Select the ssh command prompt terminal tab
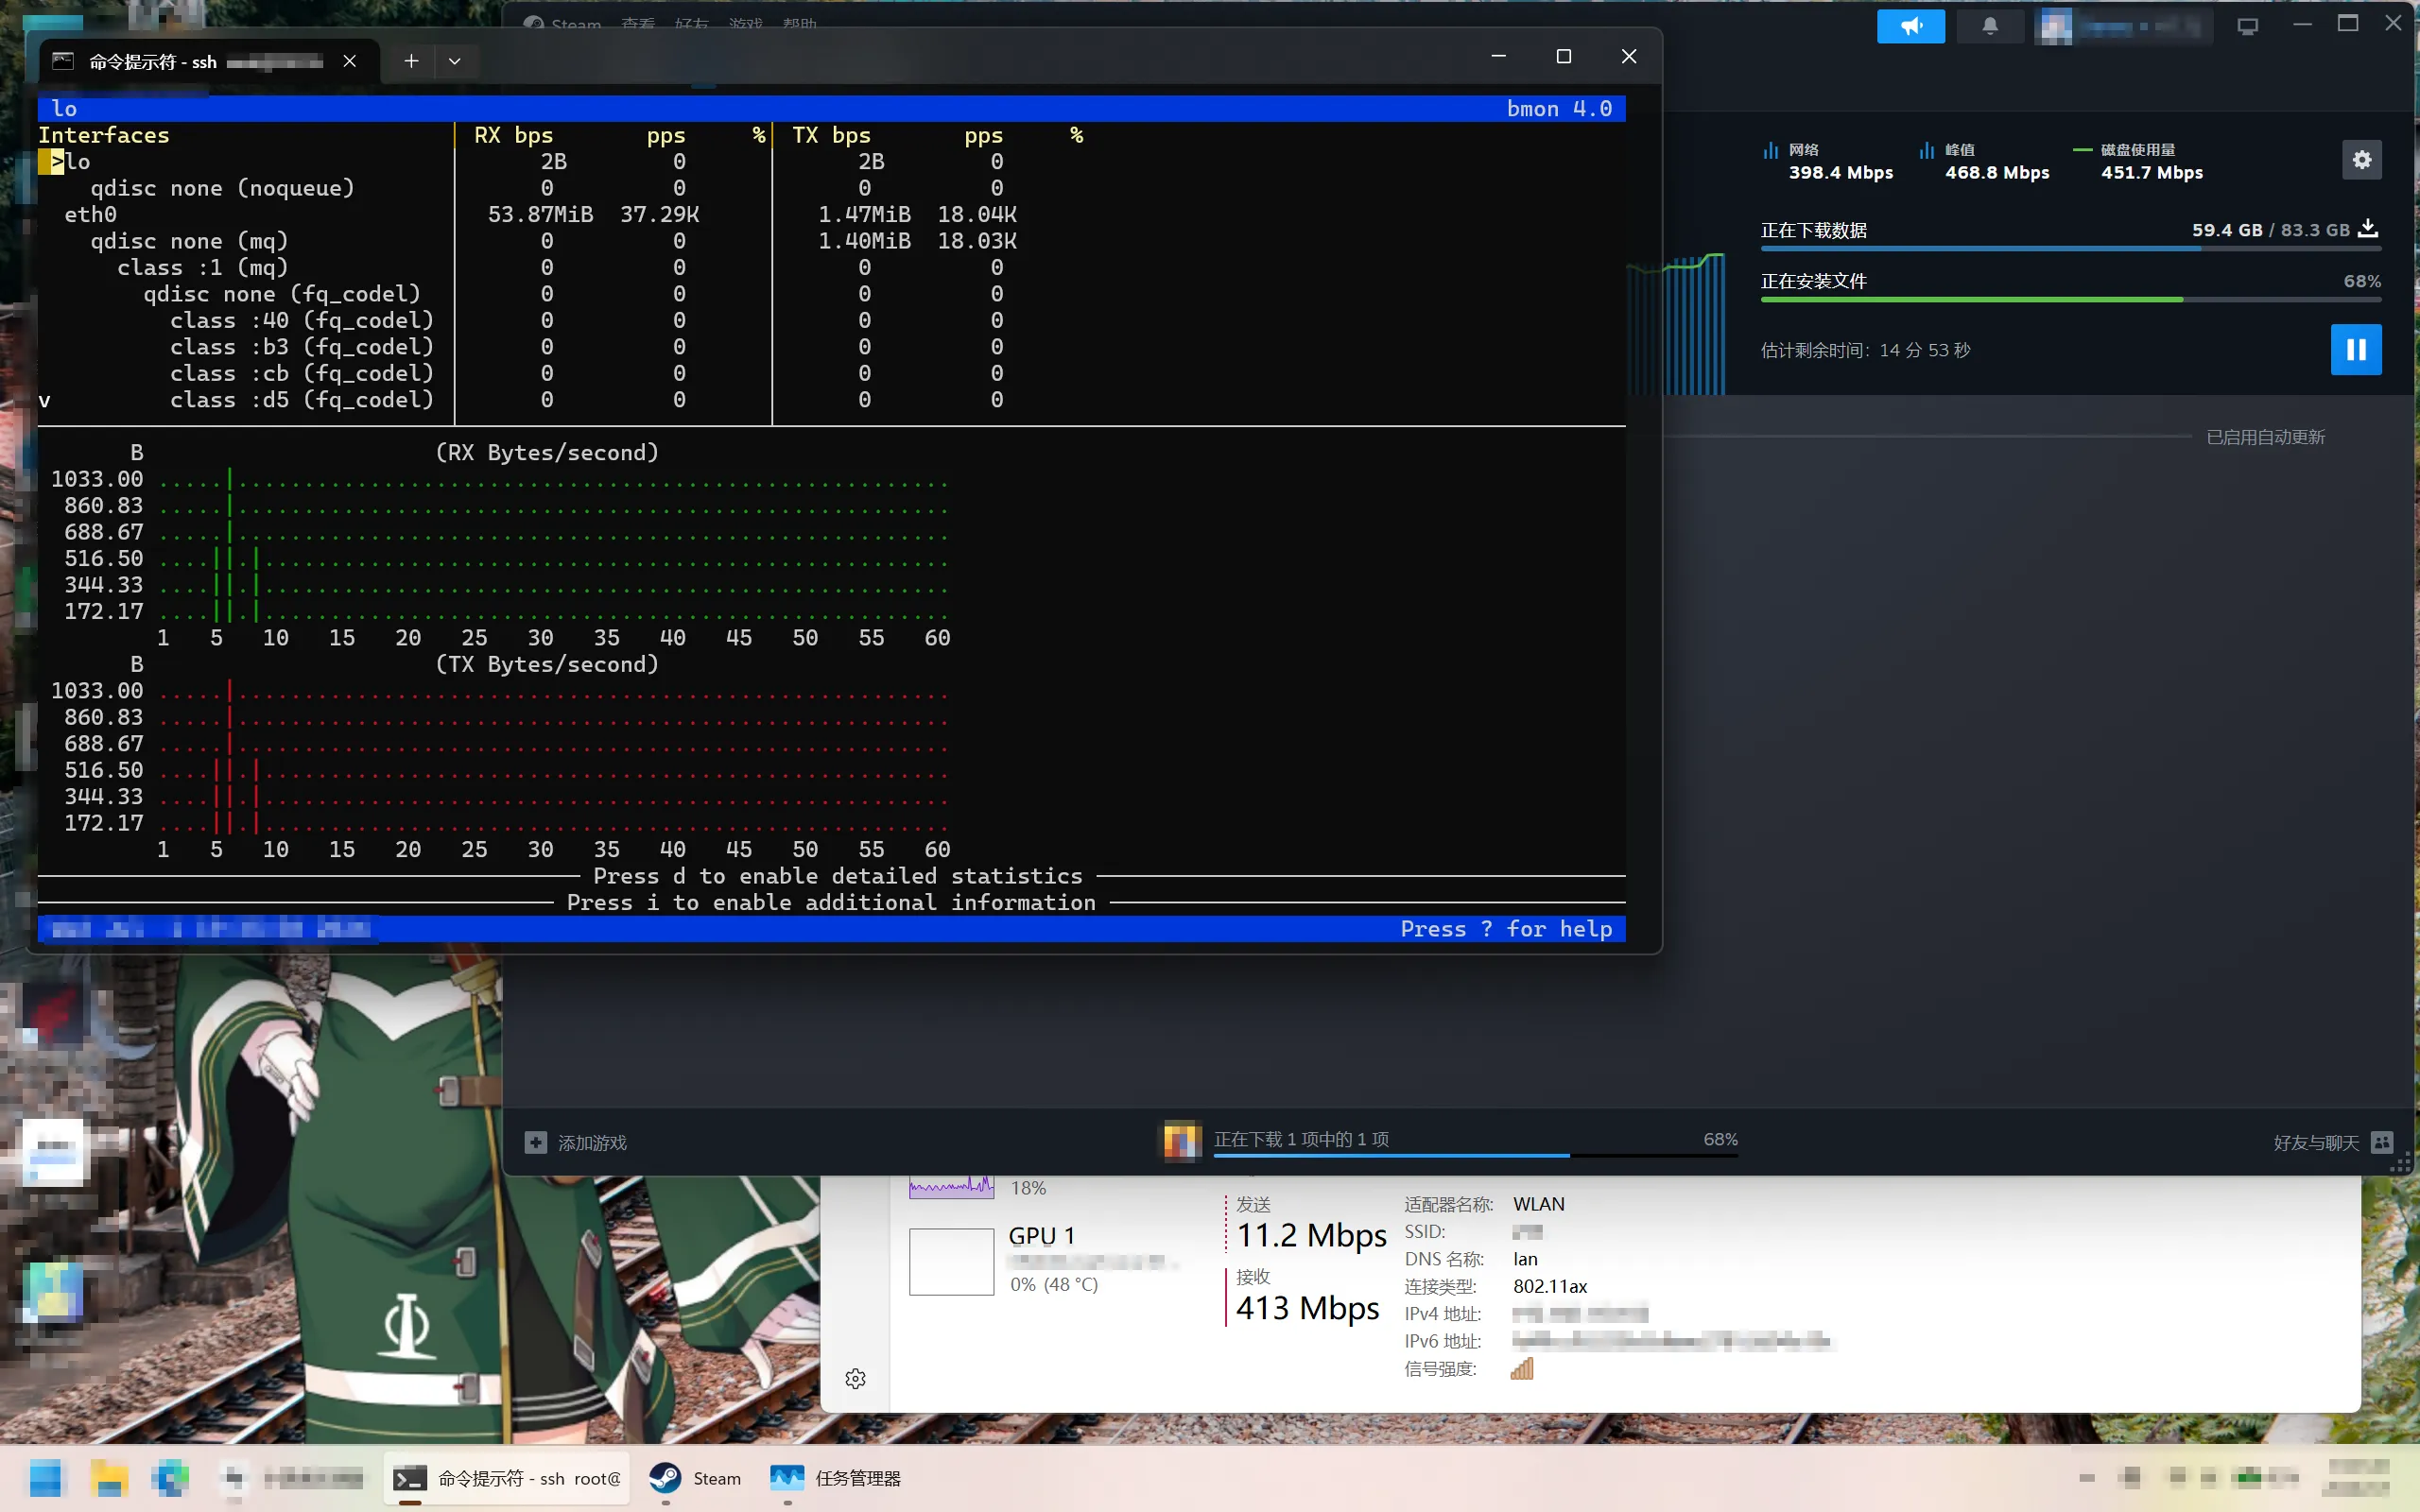 [210, 62]
